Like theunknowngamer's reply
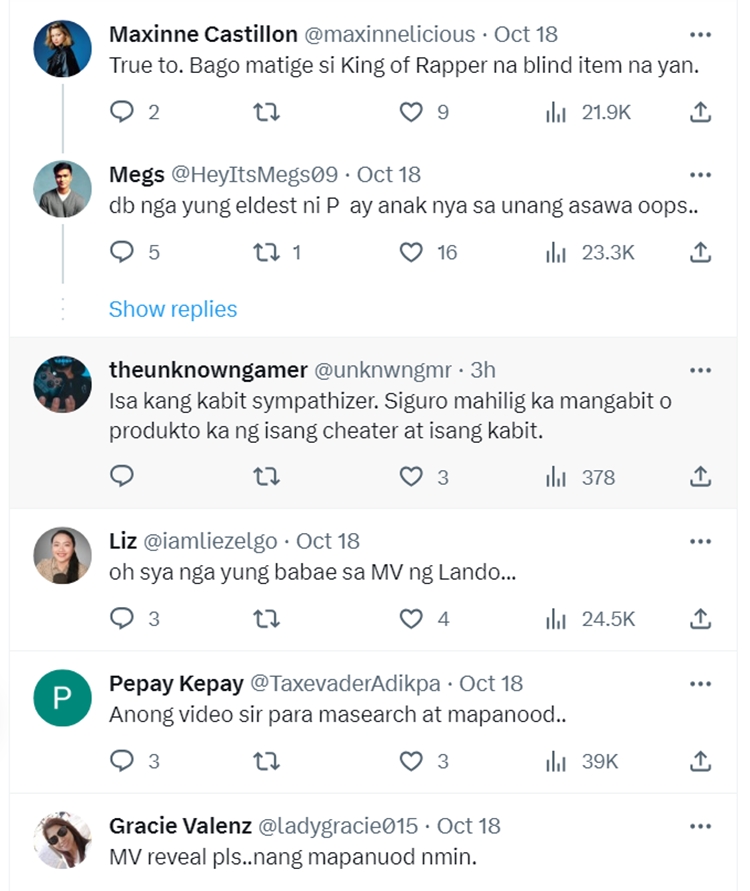 pyautogui.click(x=410, y=477)
